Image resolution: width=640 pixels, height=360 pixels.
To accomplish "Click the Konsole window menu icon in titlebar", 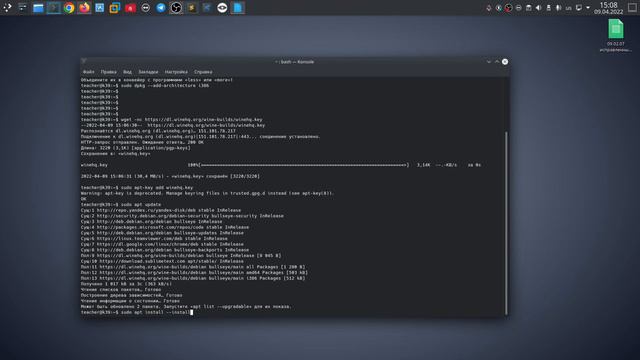I will [84, 62].
